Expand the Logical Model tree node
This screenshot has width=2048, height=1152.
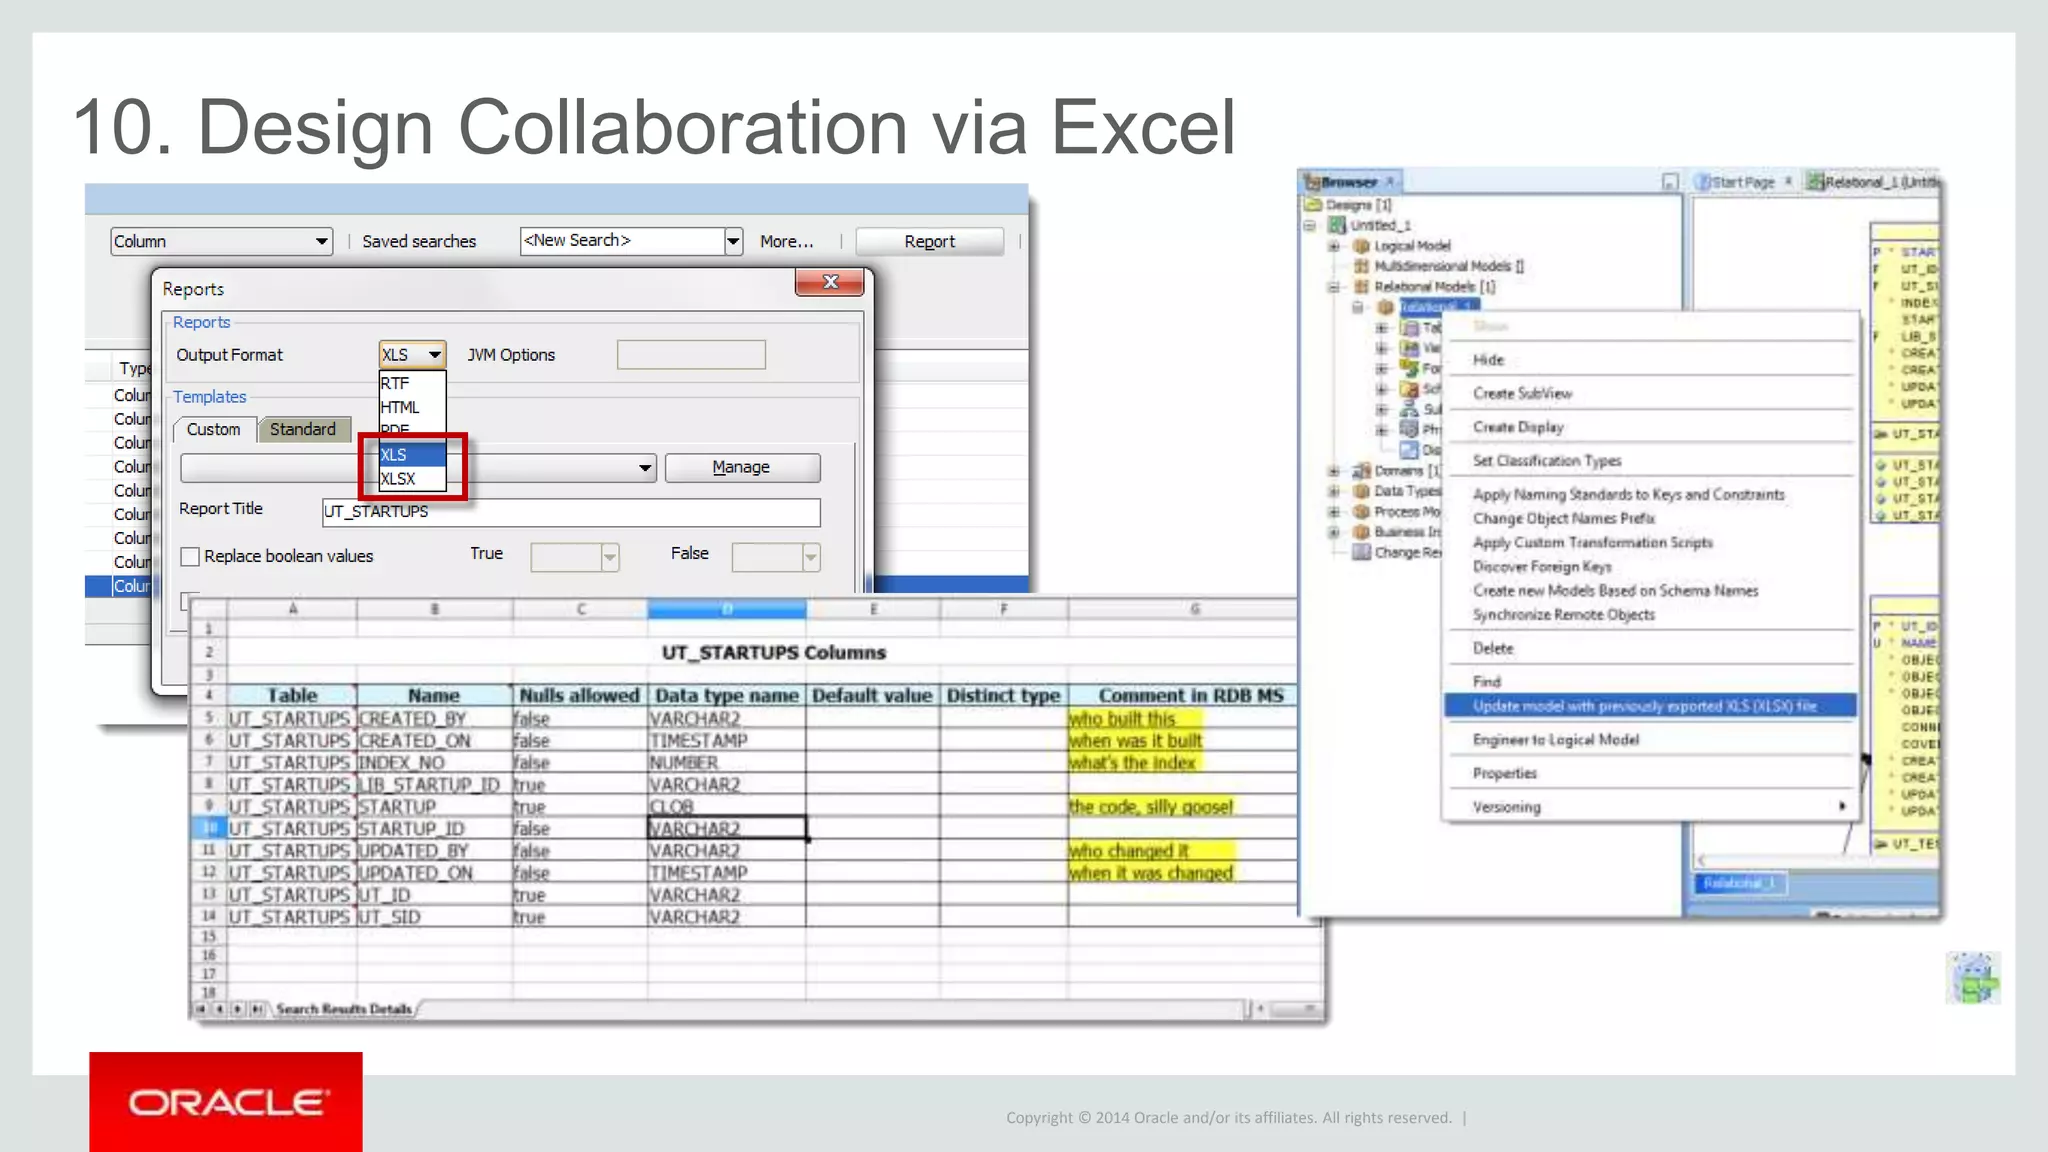(1334, 246)
